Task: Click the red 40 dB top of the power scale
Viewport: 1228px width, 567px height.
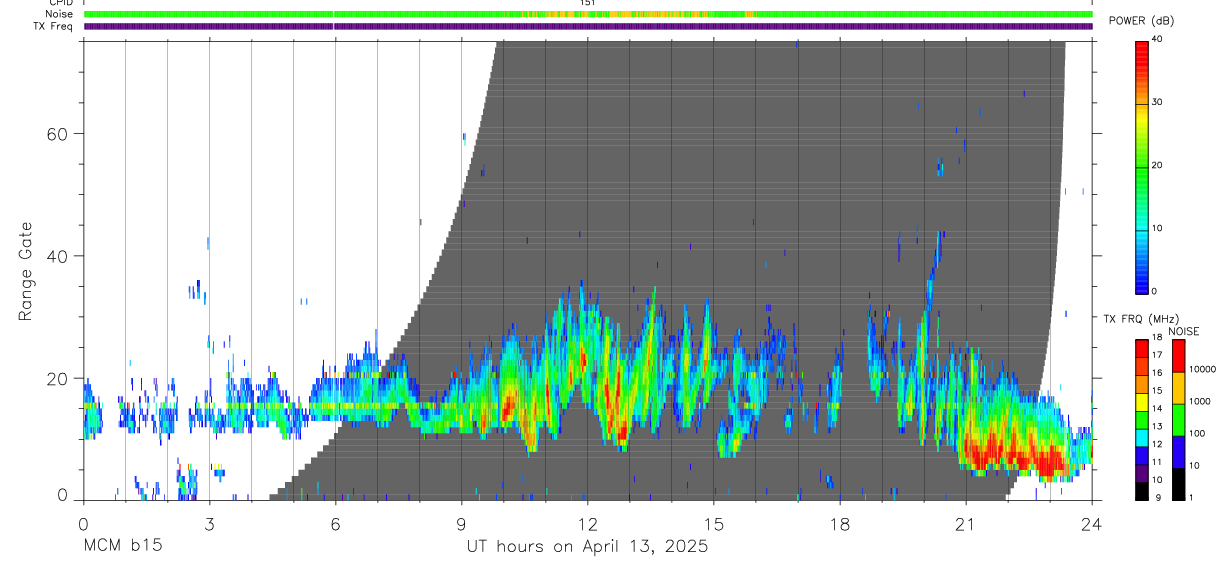Action: pos(1141,44)
